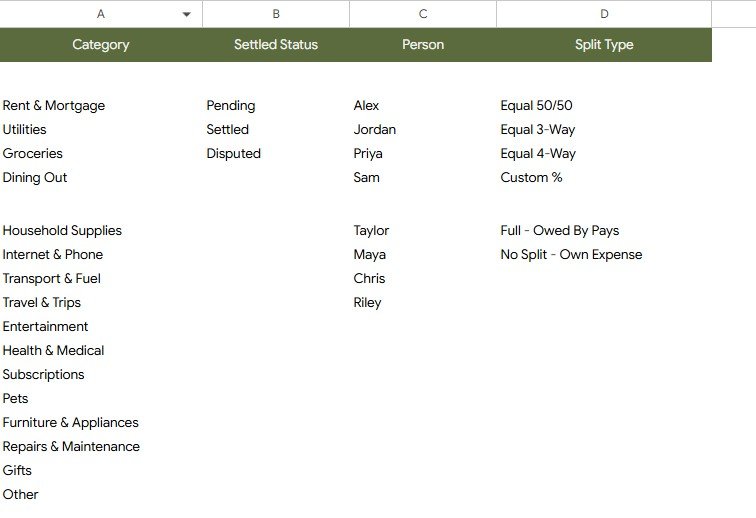The image size is (756, 518).
Task: Click the Split Type header cell
Action: (x=604, y=45)
